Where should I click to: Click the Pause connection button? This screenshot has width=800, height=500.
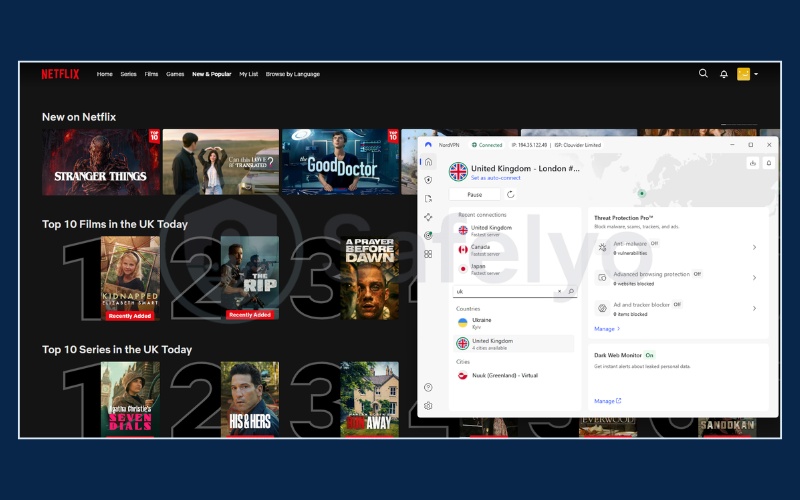[474, 194]
